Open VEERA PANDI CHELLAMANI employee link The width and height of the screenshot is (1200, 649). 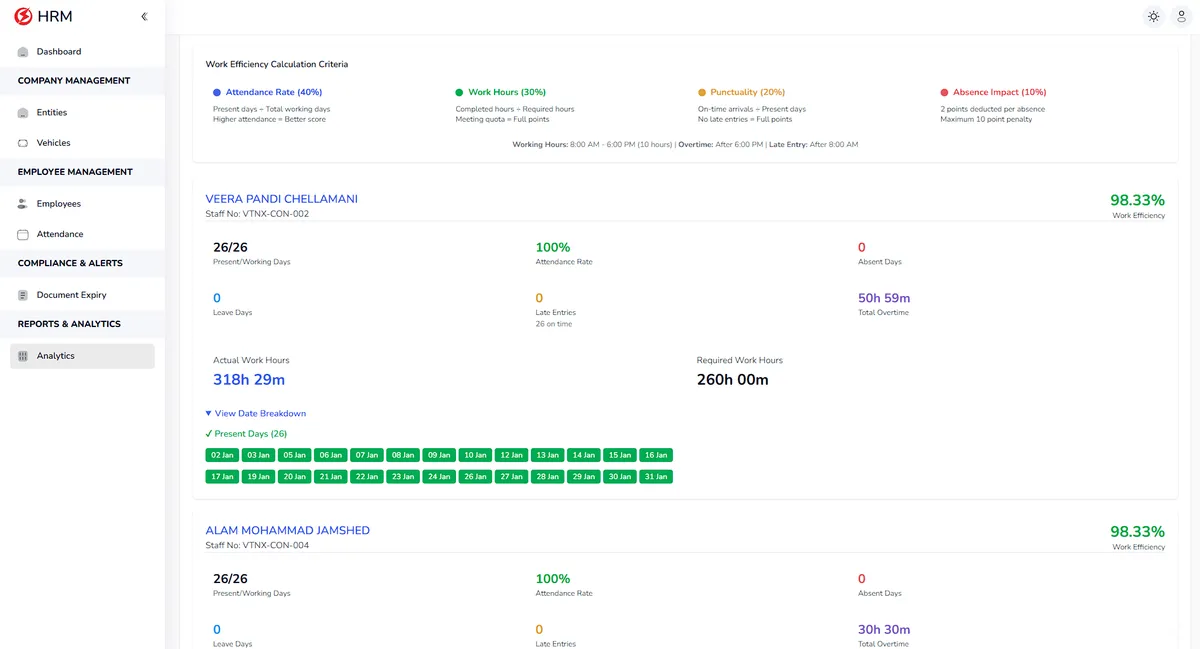[281, 199]
